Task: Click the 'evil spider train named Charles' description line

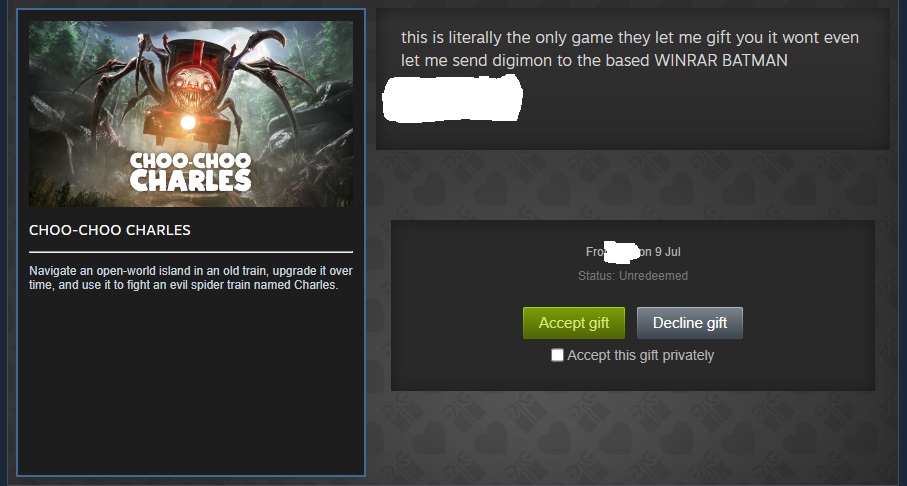Action: click(230, 285)
